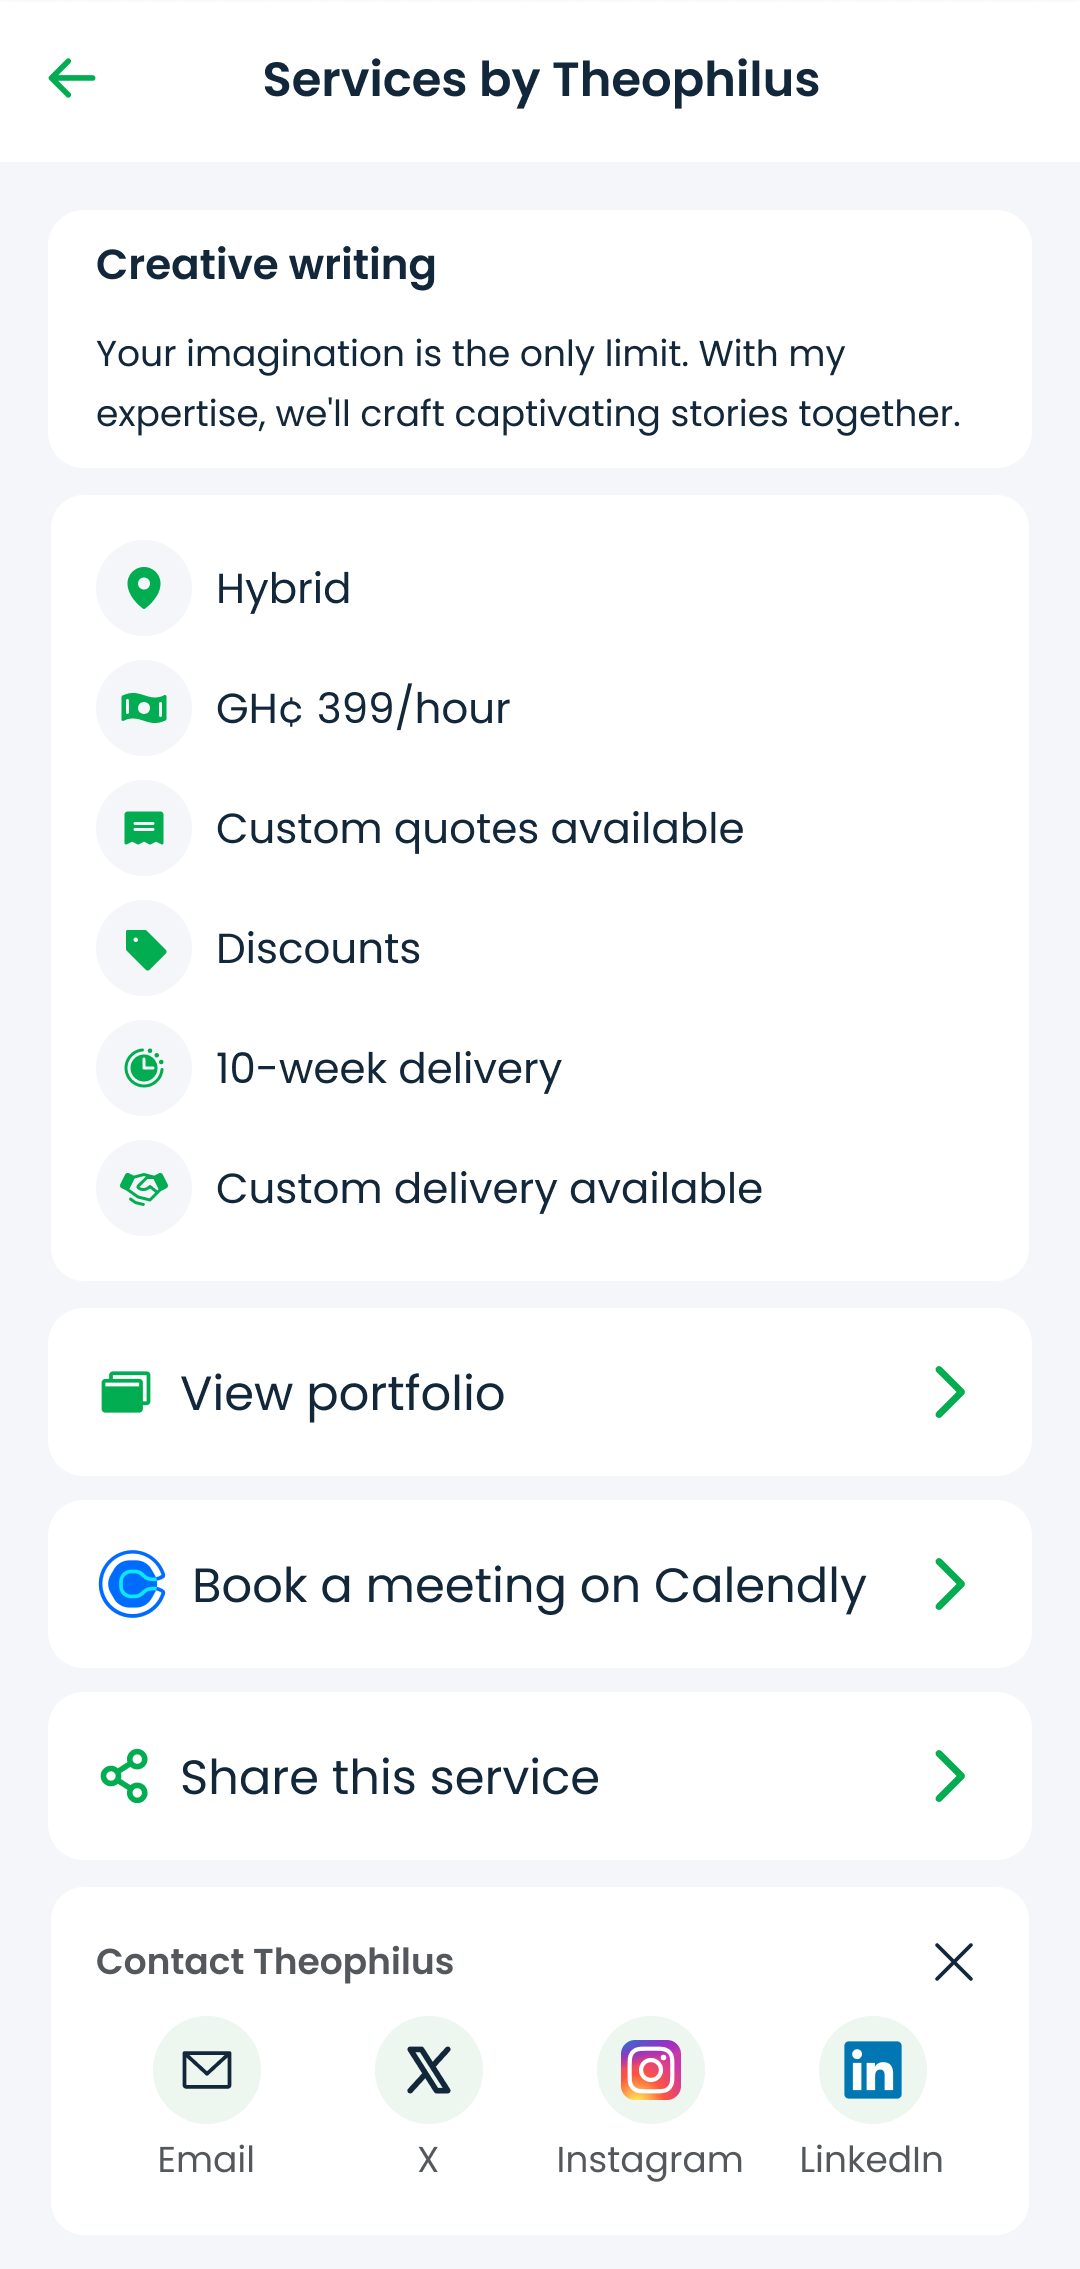Image resolution: width=1080 pixels, height=2269 pixels.
Task: Tap the Creative writing service card
Action: (540, 339)
